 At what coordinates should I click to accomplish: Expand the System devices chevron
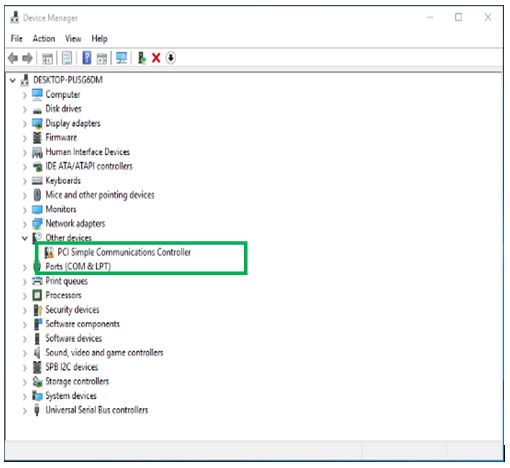pyautogui.click(x=25, y=396)
